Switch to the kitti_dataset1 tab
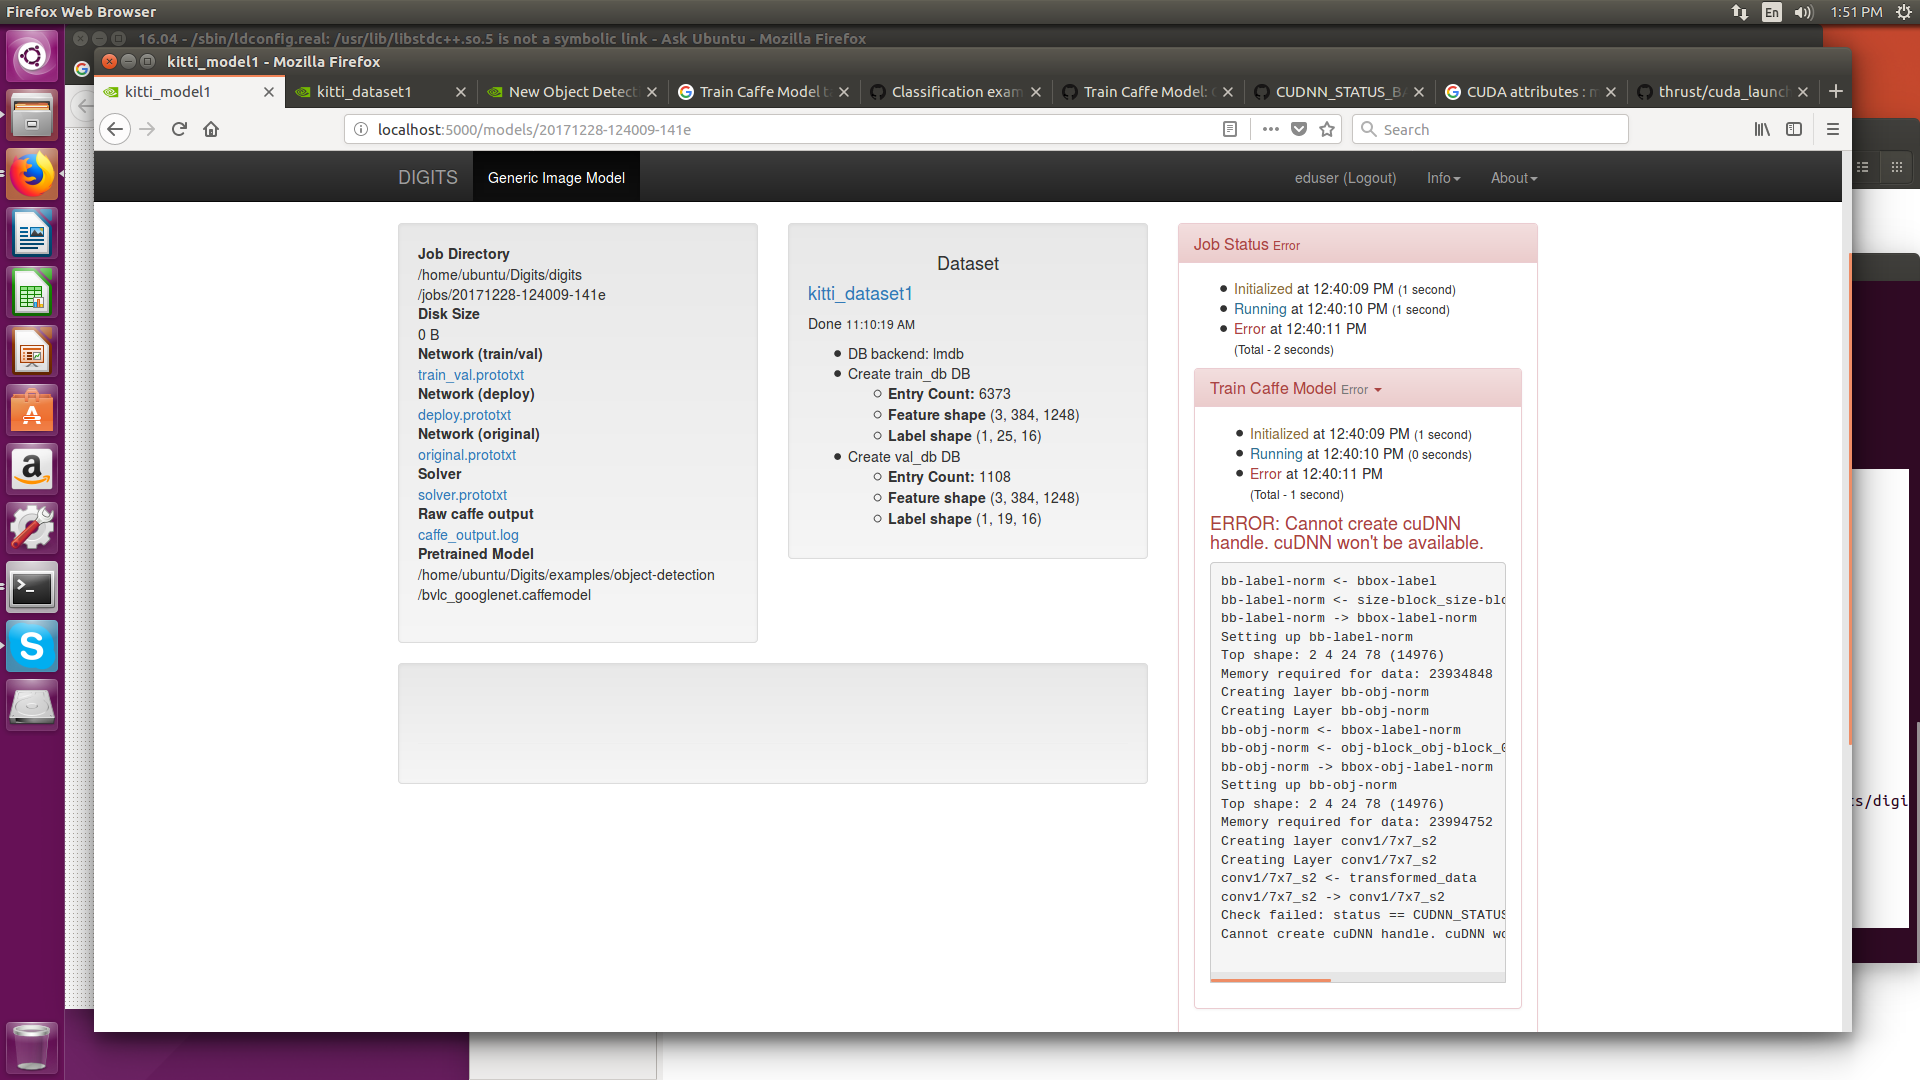This screenshot has width=1920, height=1080. [x=364, y=92]
